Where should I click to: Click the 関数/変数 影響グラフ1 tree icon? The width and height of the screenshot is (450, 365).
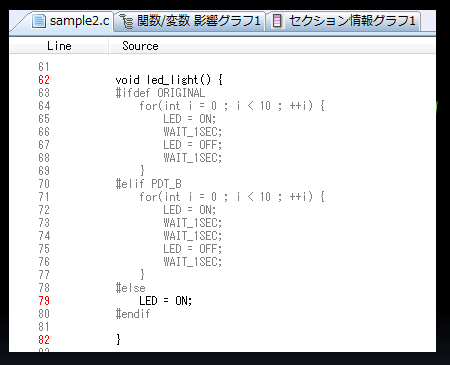point(126,21)
